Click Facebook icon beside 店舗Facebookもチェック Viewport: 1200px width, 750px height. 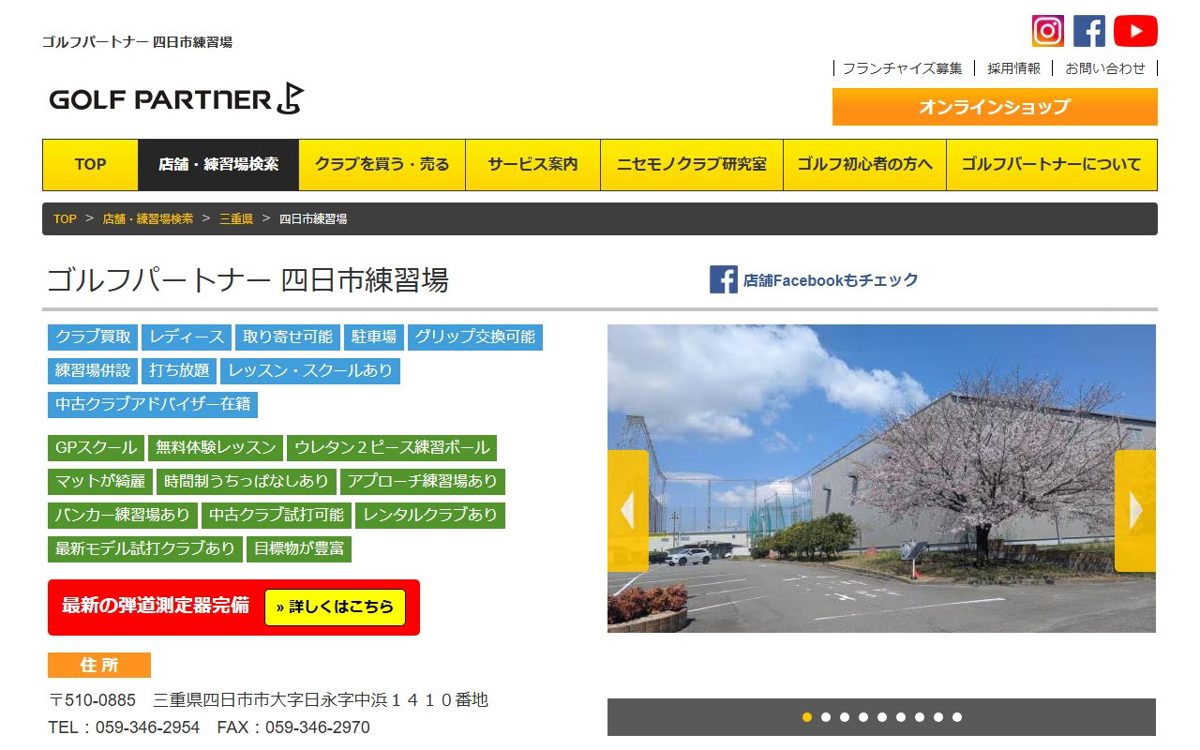pyautogui.click(x=723, y=280)
